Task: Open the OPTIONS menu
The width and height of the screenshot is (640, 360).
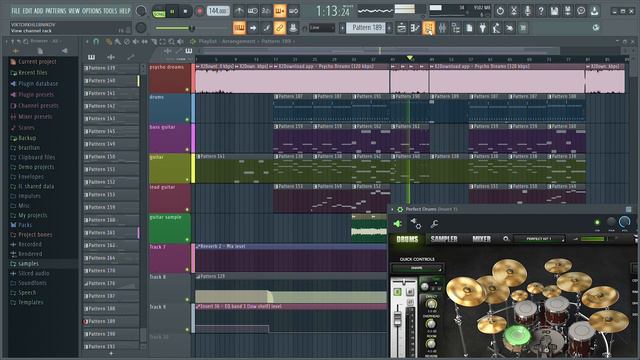Action: point(91,11)
